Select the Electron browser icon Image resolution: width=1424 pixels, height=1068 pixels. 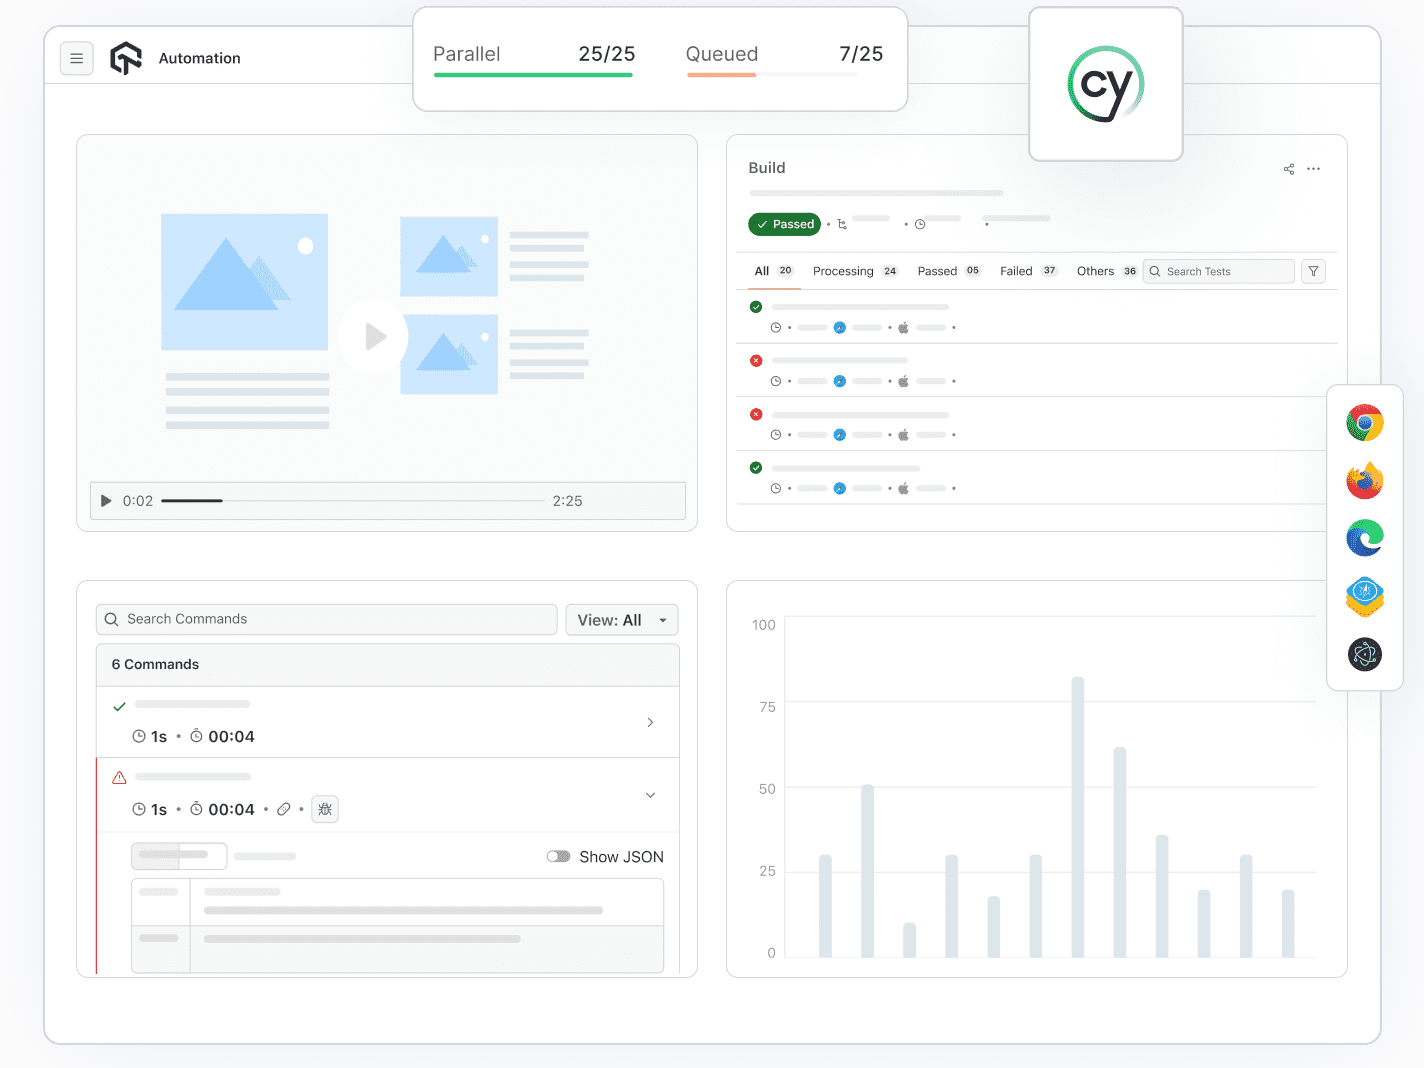[x=1365, y=654]
